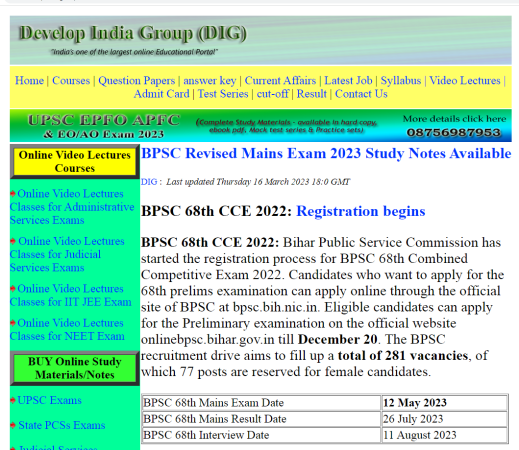Select 'BPSC 68th Mains Exam Date' cell
The height and width of the screenshot is (450, 519).
point(261,403)
